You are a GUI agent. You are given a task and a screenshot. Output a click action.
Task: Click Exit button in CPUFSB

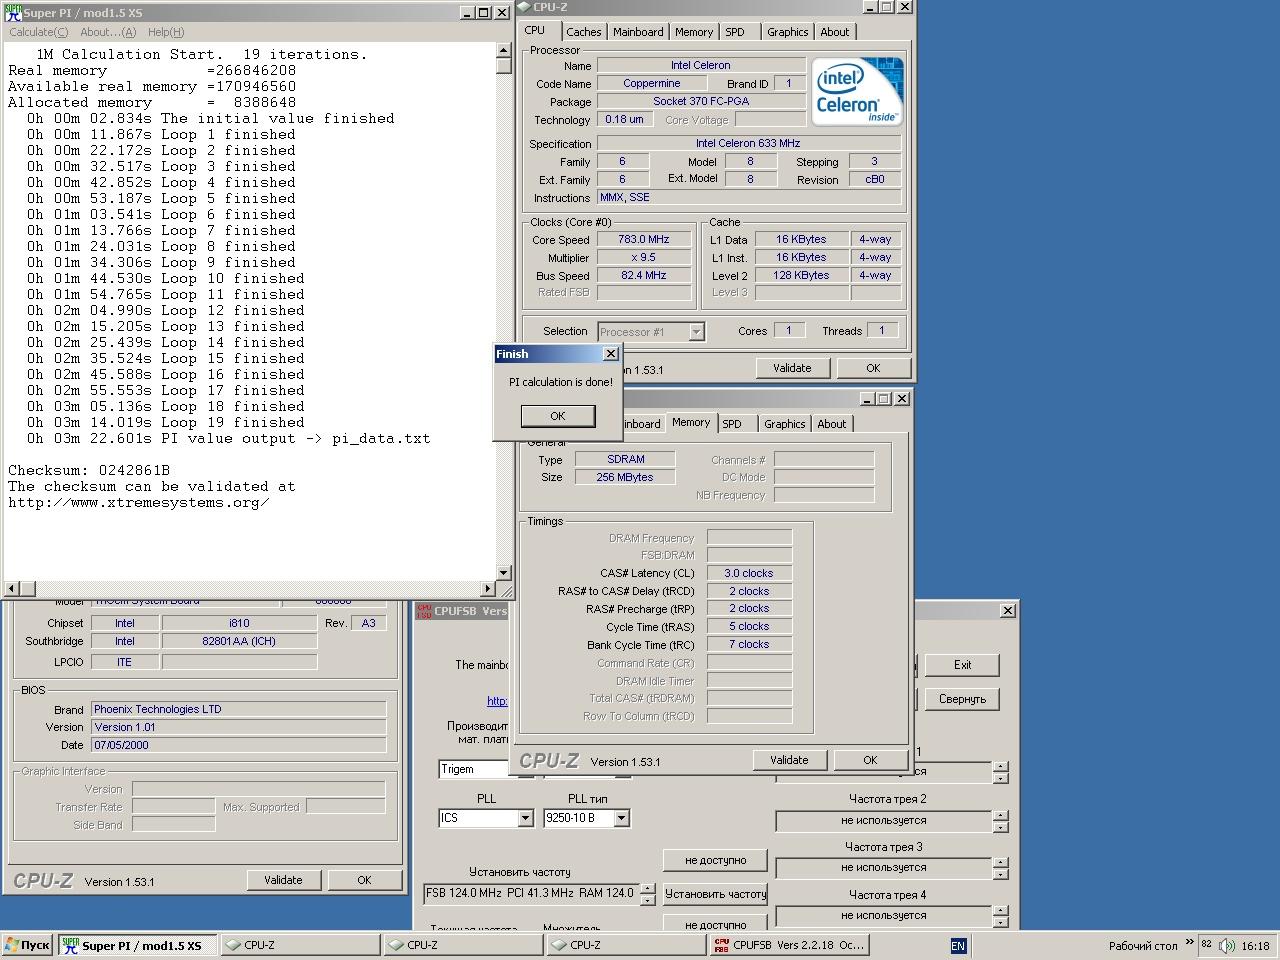(x=962, y=665)
